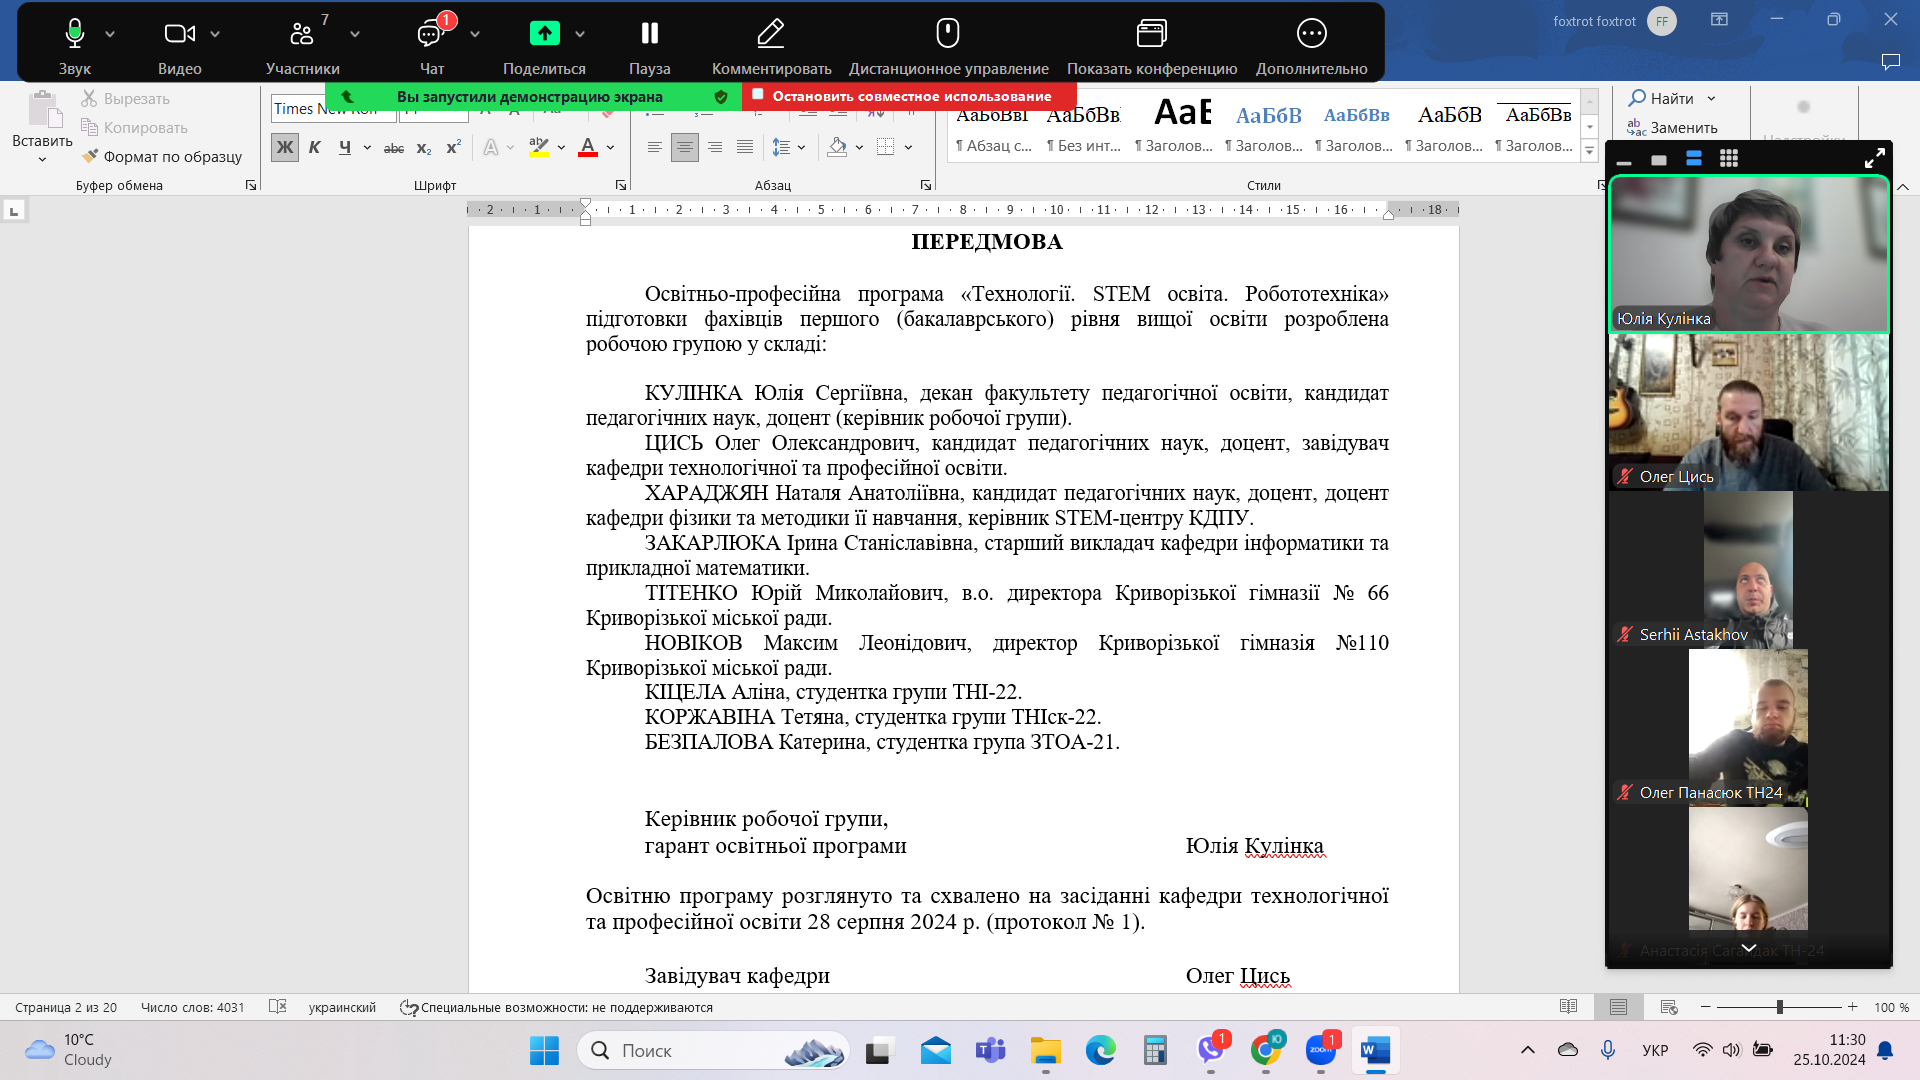Select Олег Цись video thumbnail

click(x=1749, y=412)
